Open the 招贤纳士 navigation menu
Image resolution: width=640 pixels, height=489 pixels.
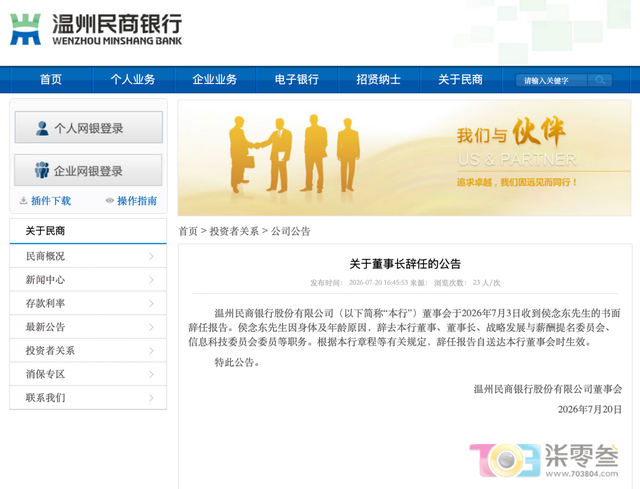click(378, 79)
